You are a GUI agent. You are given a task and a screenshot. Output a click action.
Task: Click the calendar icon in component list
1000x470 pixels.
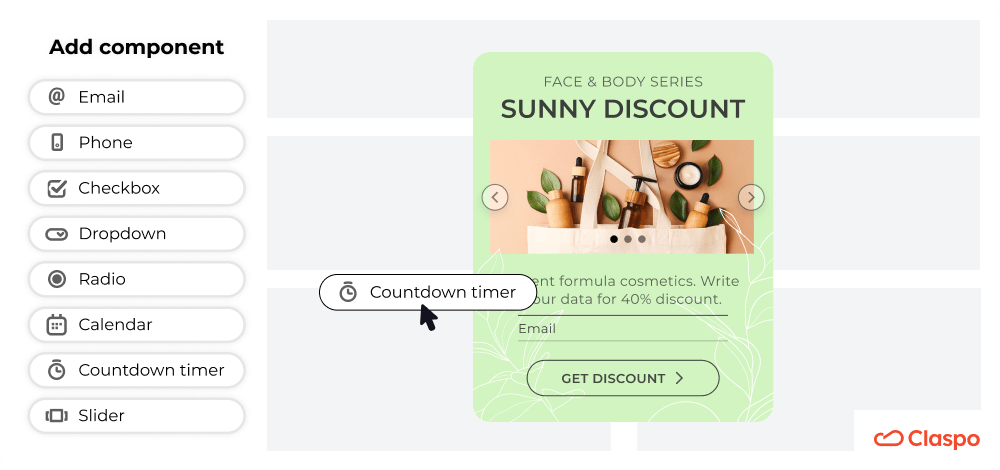click(x=57, y=325)
